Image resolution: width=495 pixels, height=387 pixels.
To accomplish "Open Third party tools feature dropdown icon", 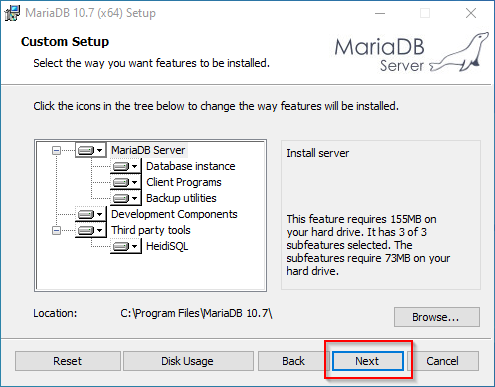I will [90, 230].
